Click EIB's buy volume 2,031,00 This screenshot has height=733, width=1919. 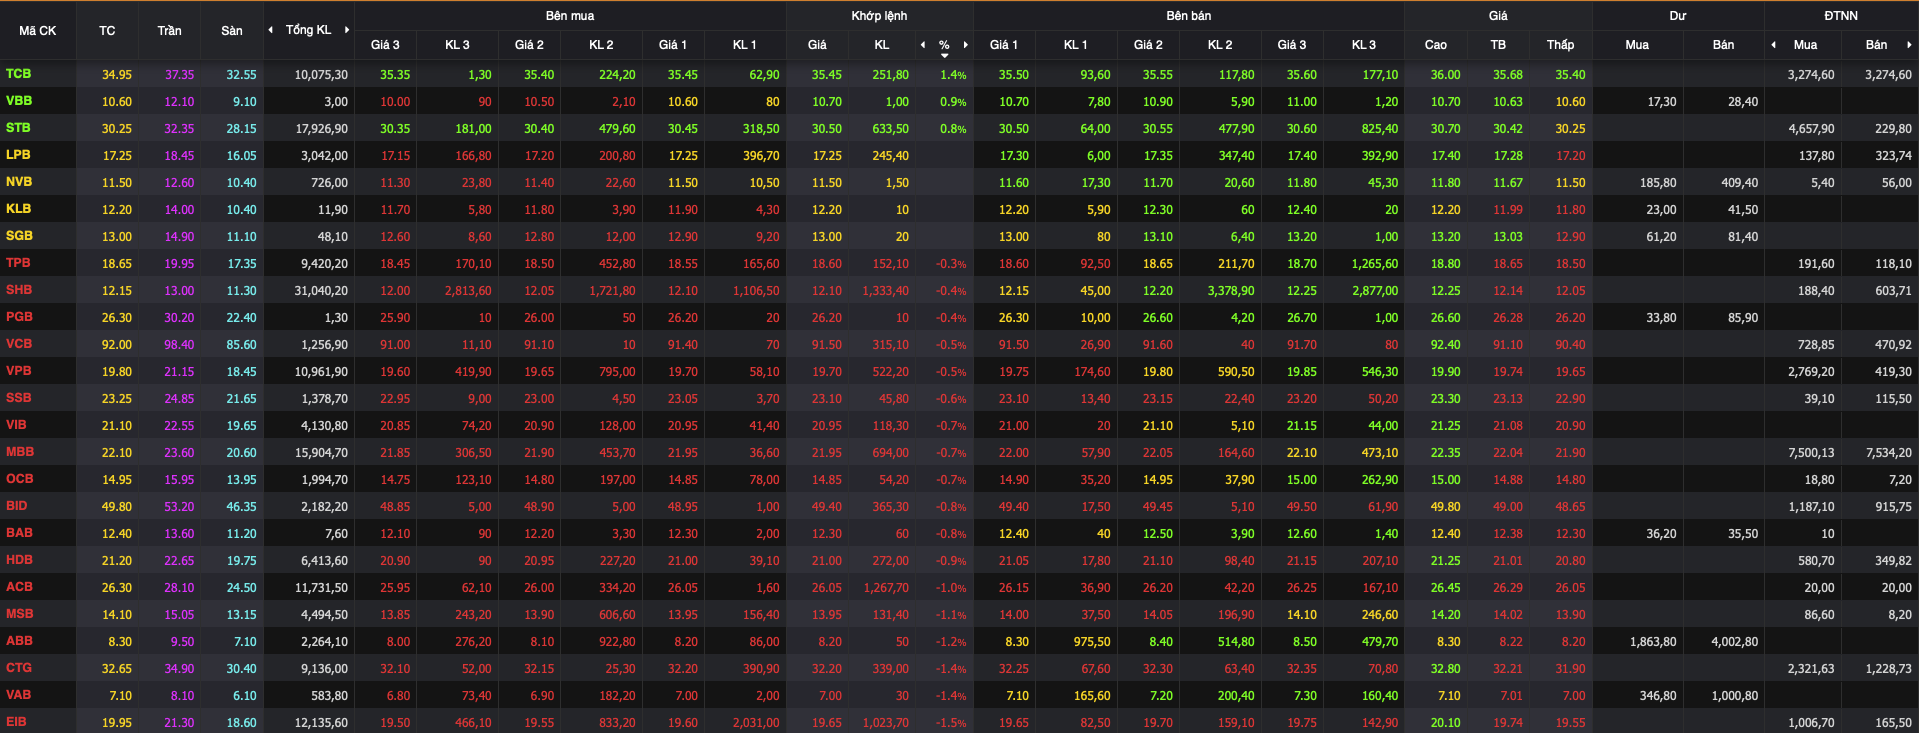[x=756, y=723]
